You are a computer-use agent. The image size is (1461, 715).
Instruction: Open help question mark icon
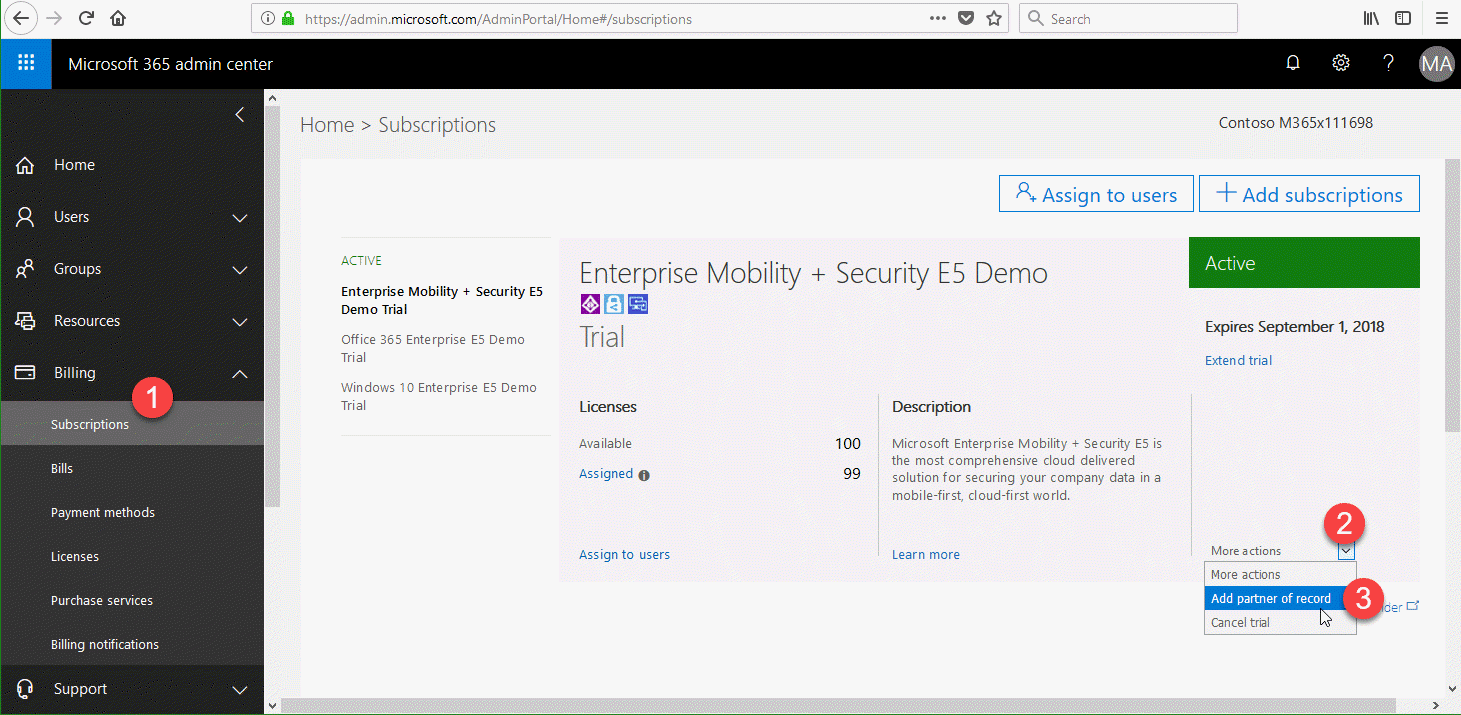click(1388, 63)
